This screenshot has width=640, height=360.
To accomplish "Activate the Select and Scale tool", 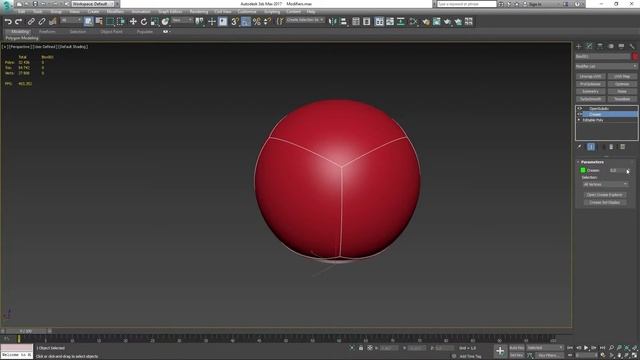I will click(x=154, y=22).
